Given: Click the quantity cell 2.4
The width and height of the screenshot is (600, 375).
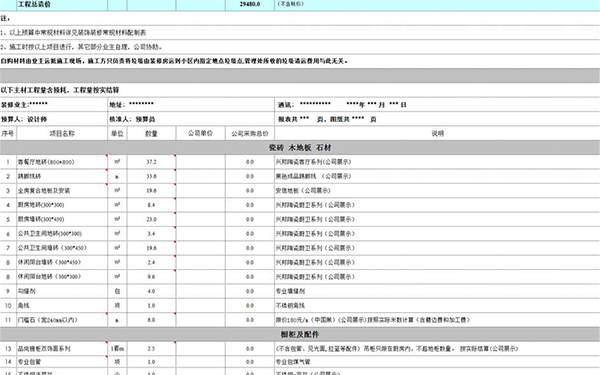Looking at the screenshot, I should [x=152, y=262].
